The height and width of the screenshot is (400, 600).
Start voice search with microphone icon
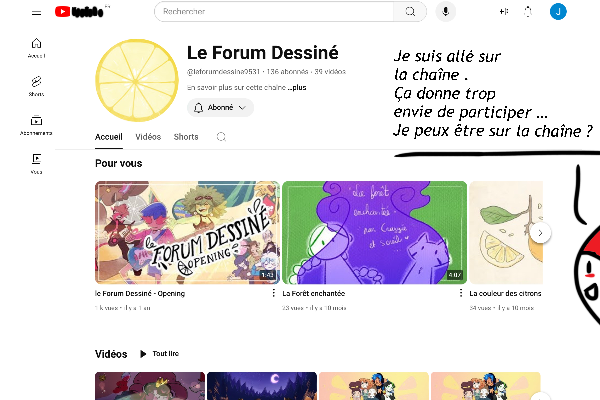click(x=445, y=11)
